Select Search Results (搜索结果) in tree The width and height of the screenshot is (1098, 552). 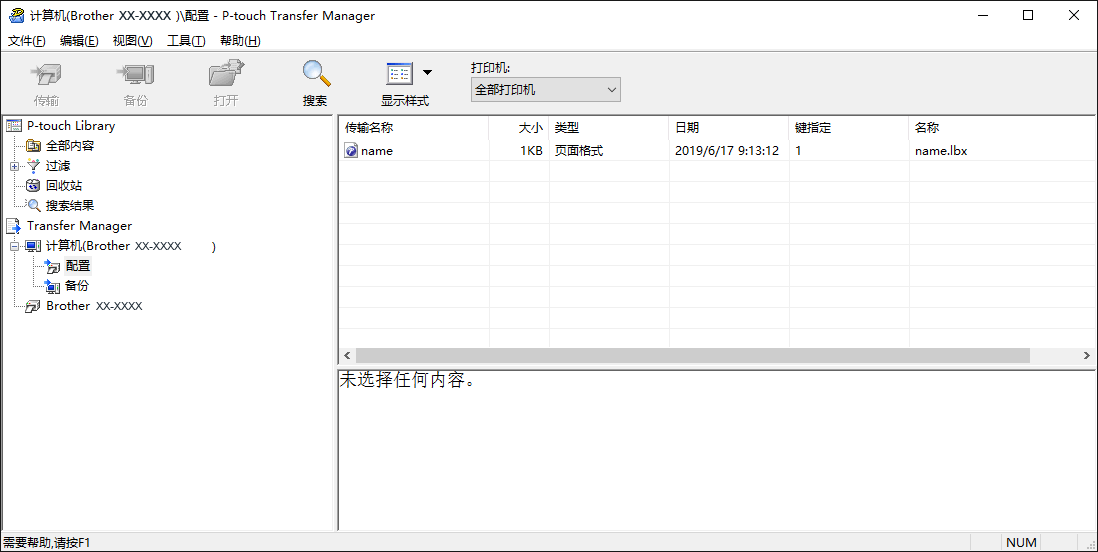(x=70, y=206)
